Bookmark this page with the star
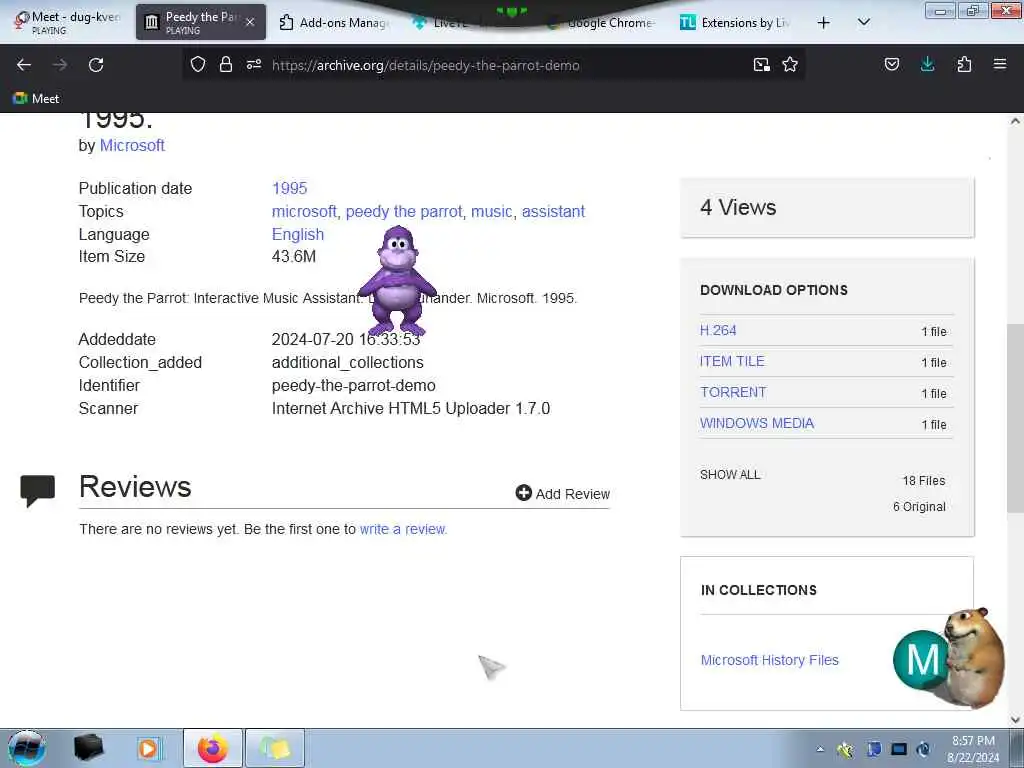This screenshot has width=1024, height=768. (x=790, y=64)
